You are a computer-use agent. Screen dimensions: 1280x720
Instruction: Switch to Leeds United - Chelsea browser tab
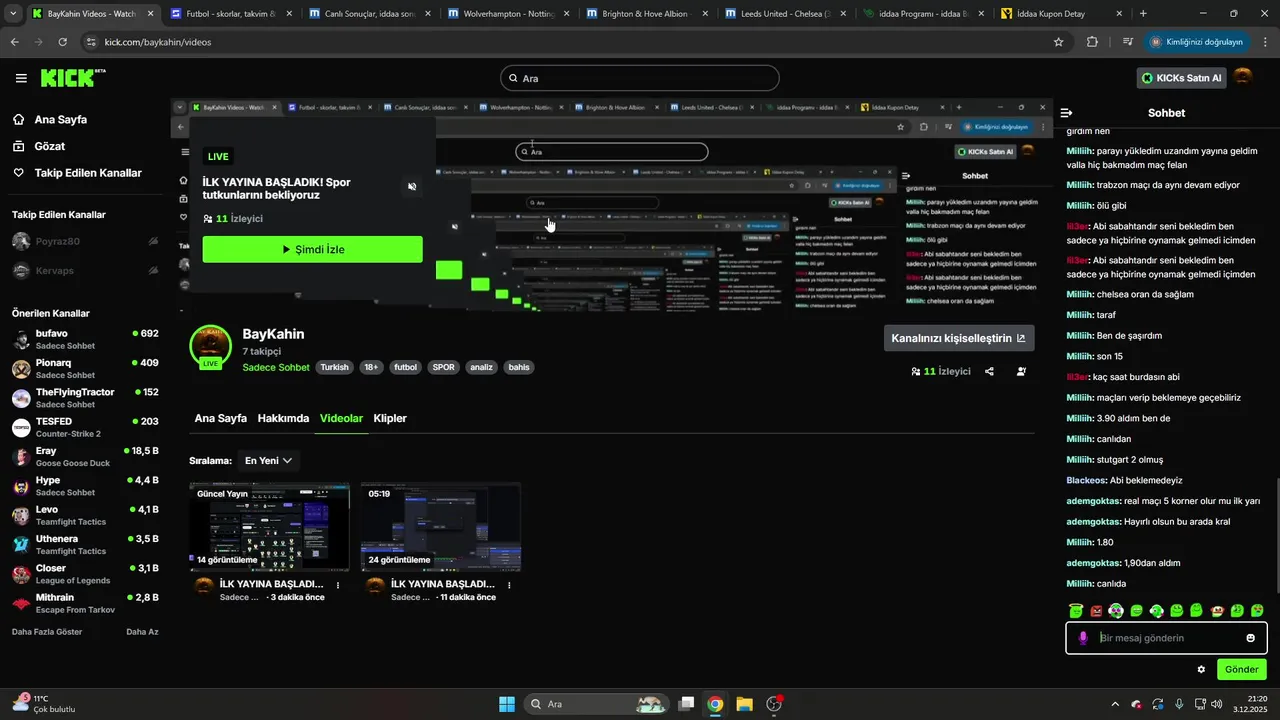click(783, 14)
